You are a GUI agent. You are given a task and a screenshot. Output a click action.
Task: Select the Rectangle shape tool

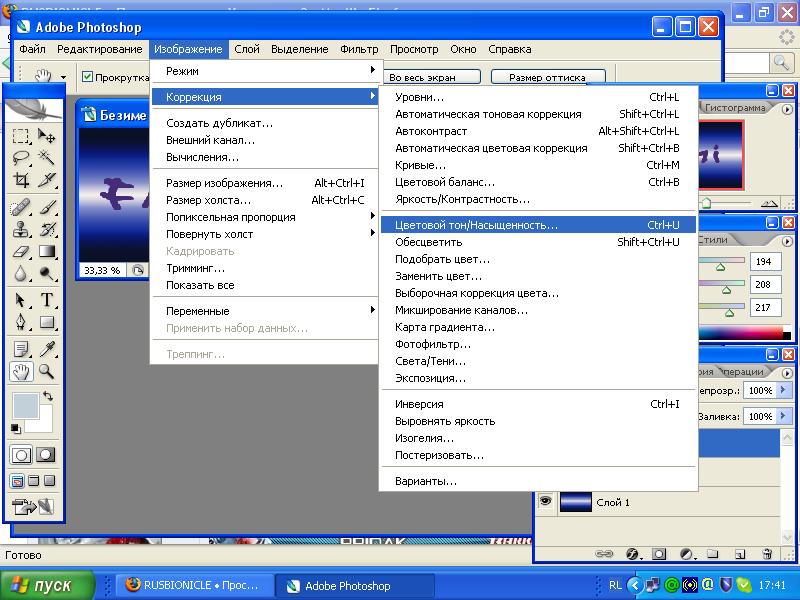click(46, 322)
